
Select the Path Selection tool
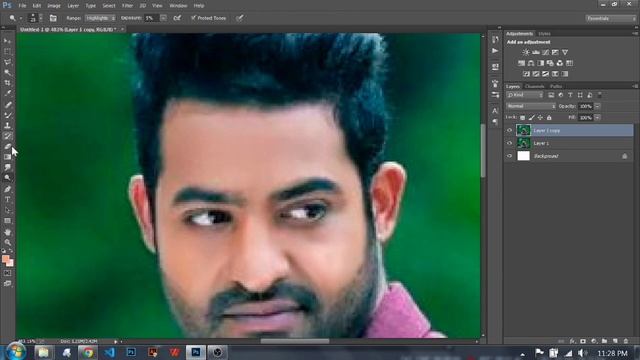pyautogui.click(x=7, y=211)
